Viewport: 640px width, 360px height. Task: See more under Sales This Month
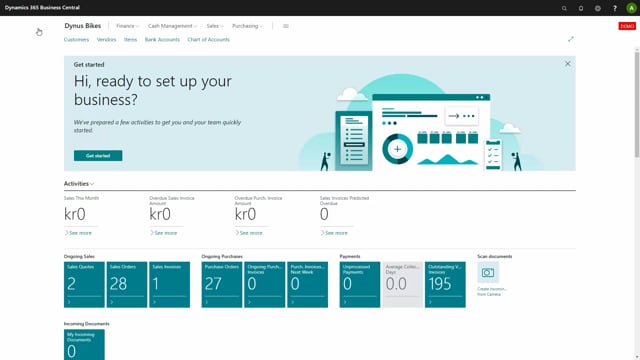(x=78, y=233)
